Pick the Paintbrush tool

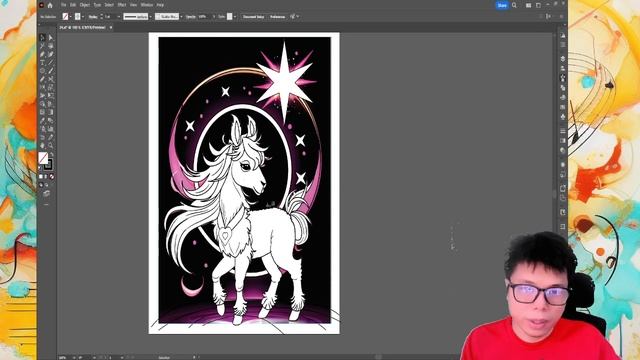pyautogui.click(x=51, y=71)
